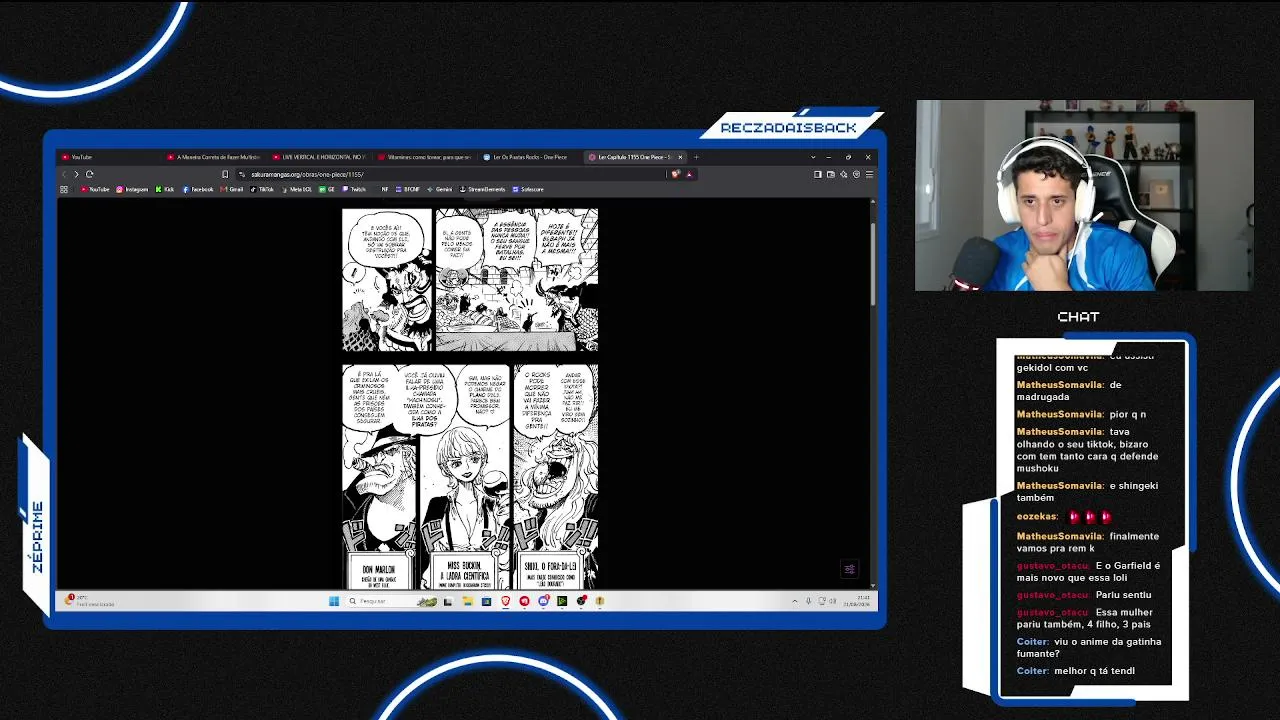Image resolution: width=1280 pixels, height=720 pixels.
Task: Open the Windows Start menu
Action: tap(333, 601)
